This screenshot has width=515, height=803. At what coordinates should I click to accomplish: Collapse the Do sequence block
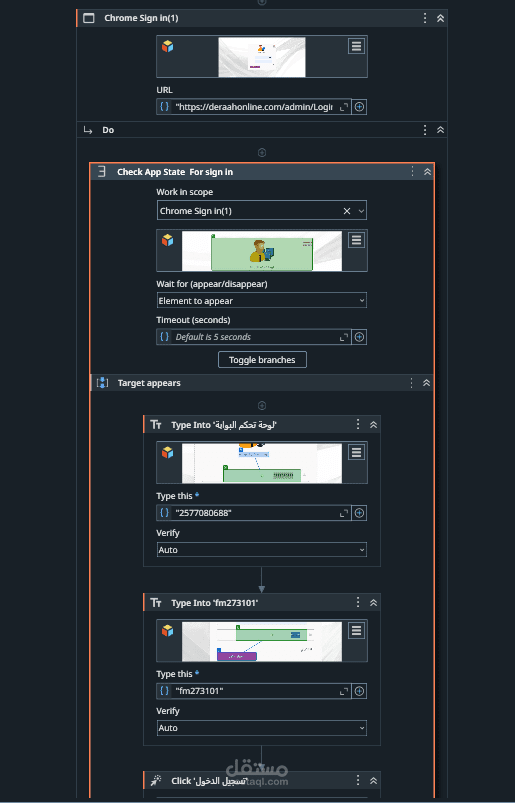[x=440, y=130]
